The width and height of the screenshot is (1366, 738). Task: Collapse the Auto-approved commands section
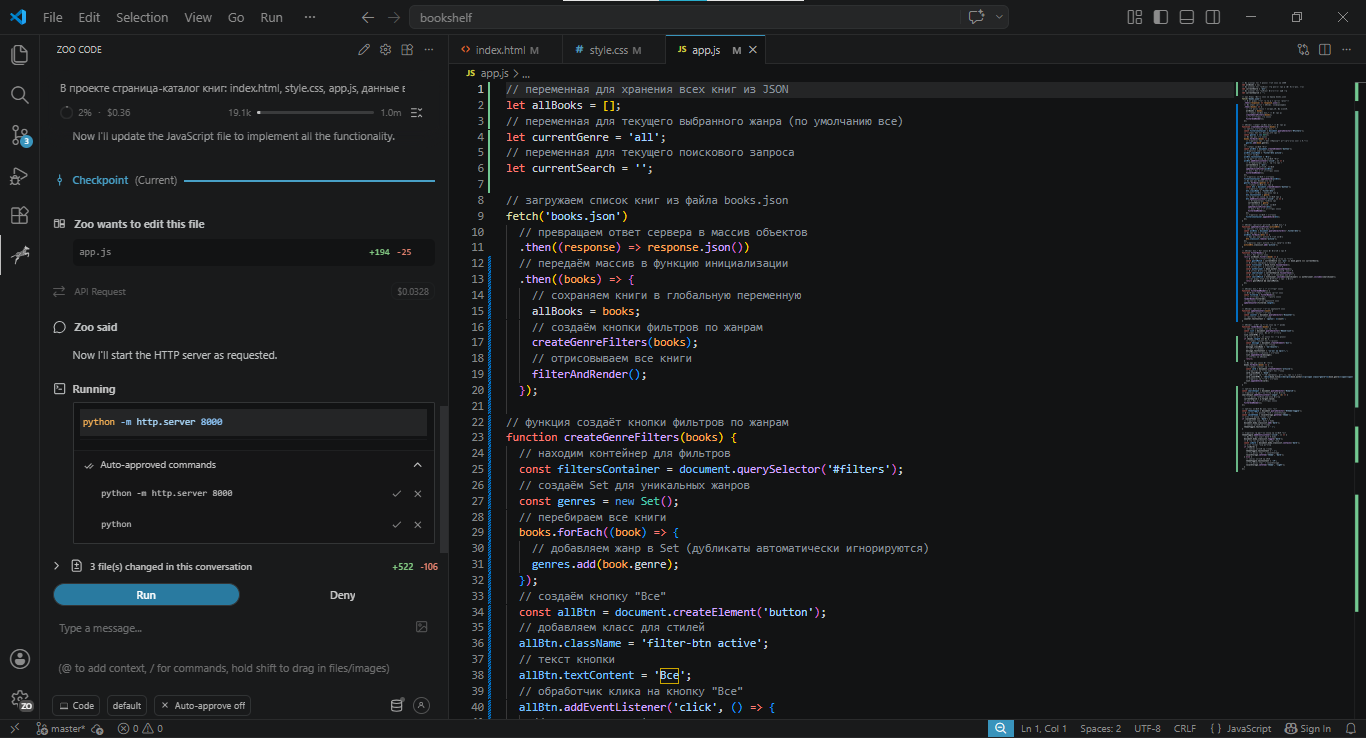417,465
